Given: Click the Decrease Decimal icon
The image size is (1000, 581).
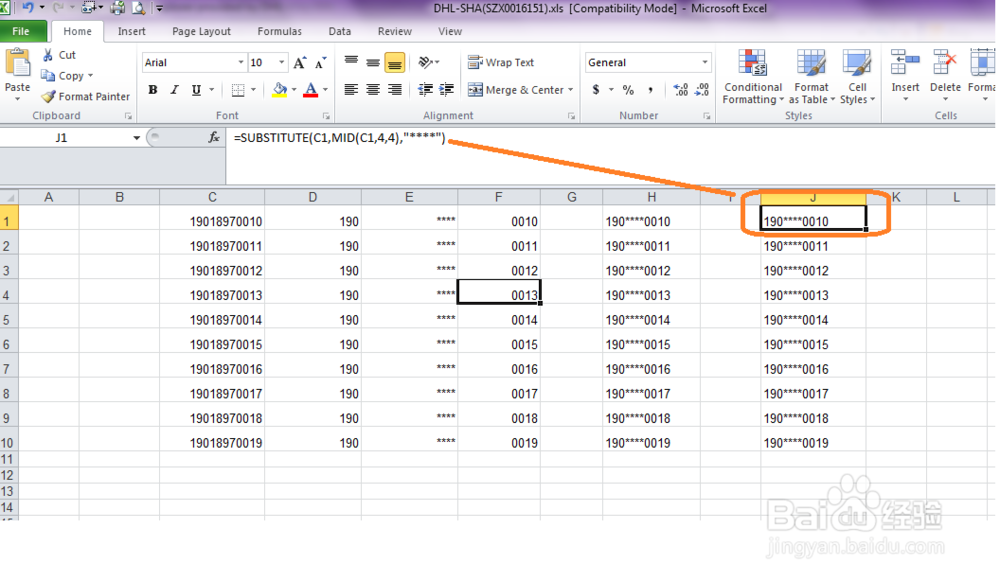Looking at the screenshot, I should pyautogui.click(x=702, y=90).
